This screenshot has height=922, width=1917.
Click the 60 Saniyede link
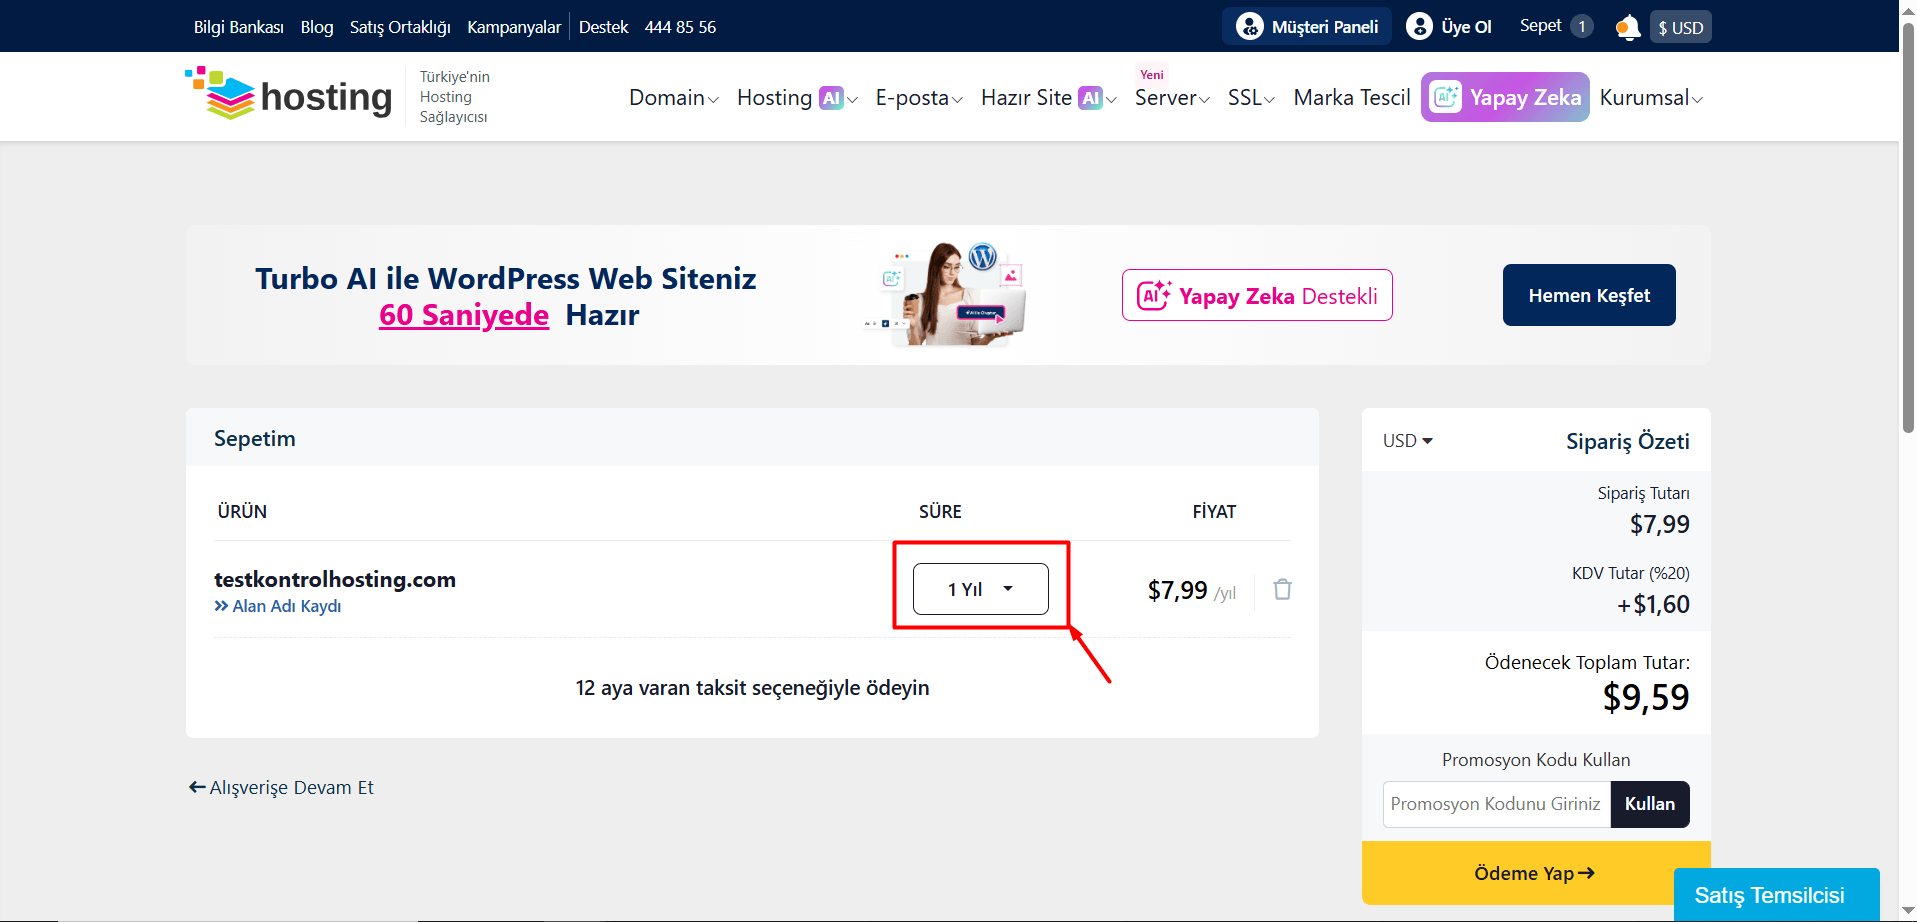click(464, 315)
